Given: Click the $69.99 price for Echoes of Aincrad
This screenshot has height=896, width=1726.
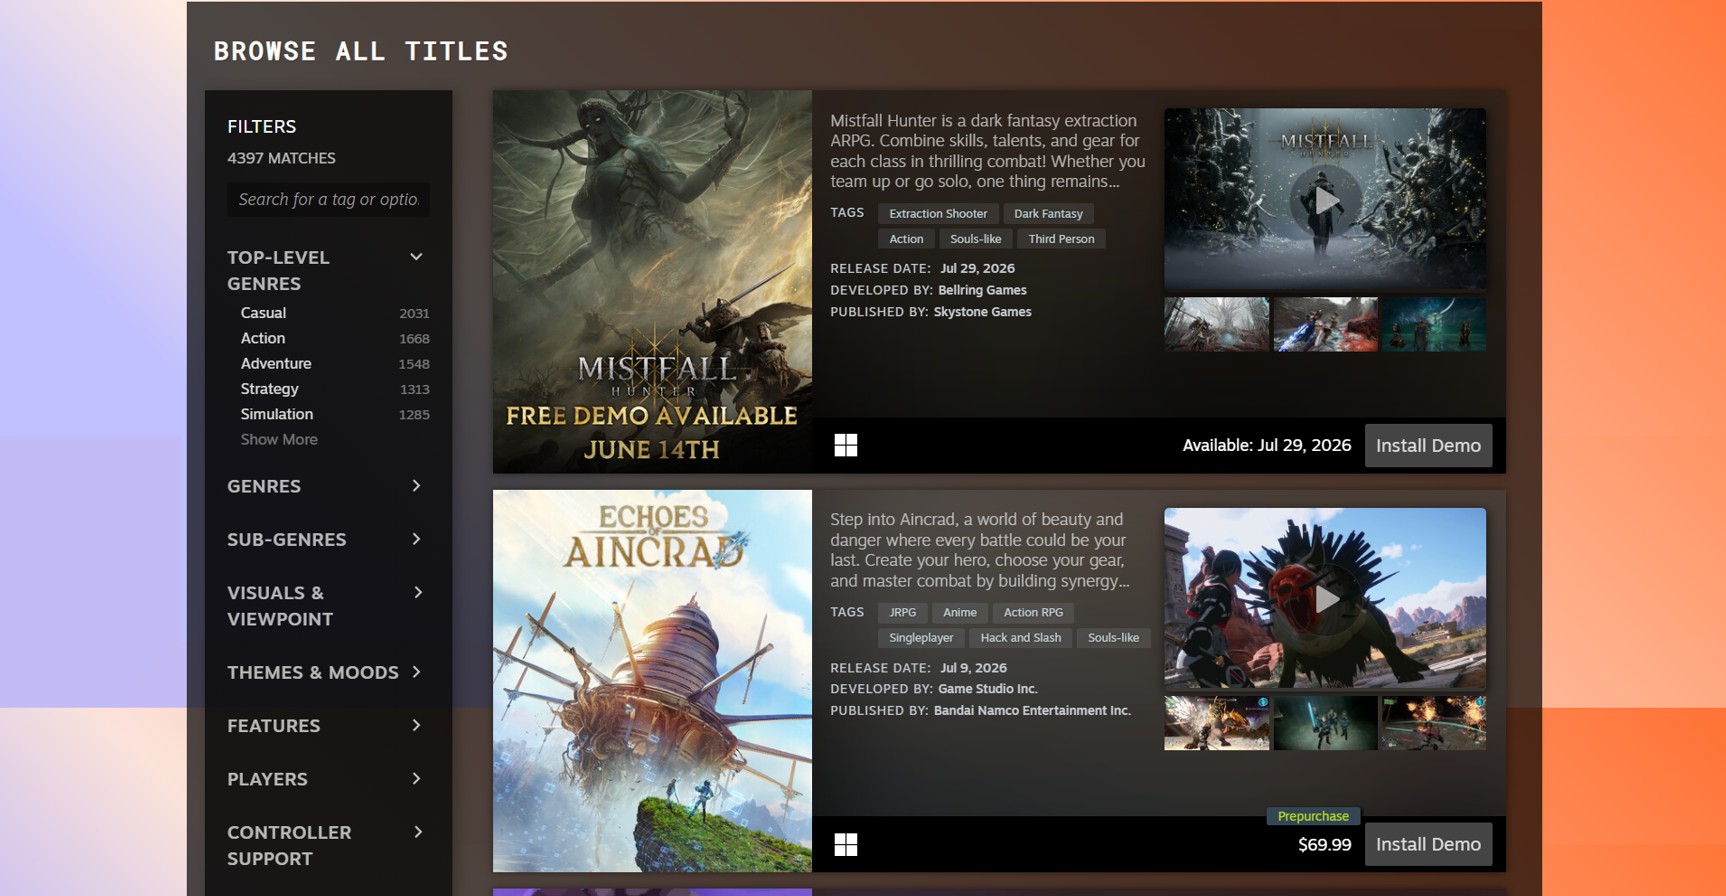Looking at the screenshot, I should point(1324,845).
